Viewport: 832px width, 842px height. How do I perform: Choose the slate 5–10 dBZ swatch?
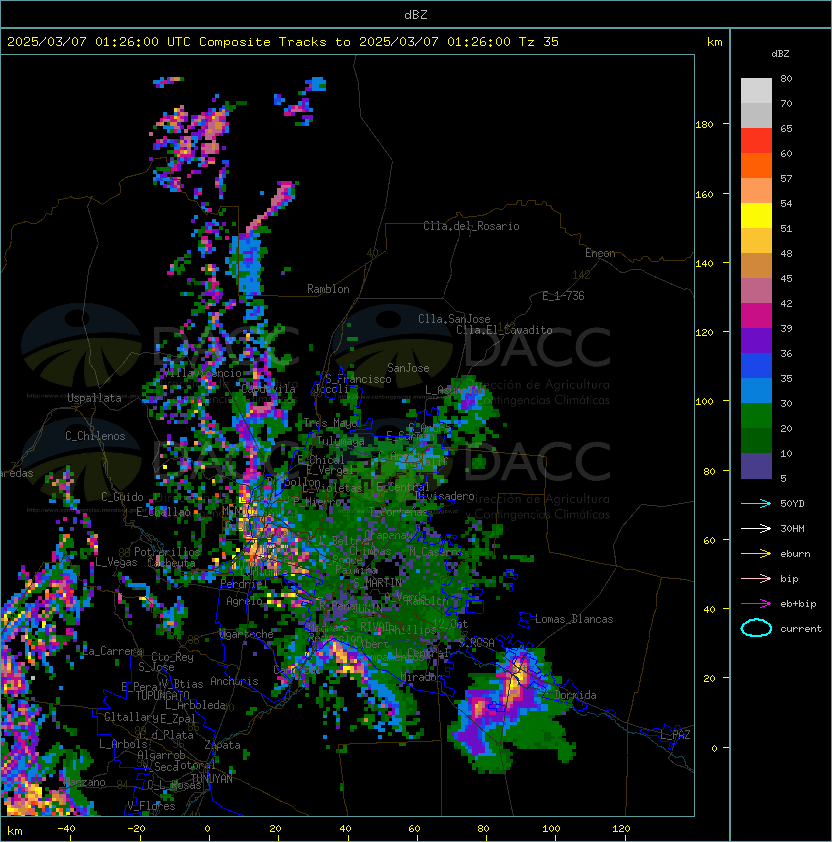click(756, 466)
